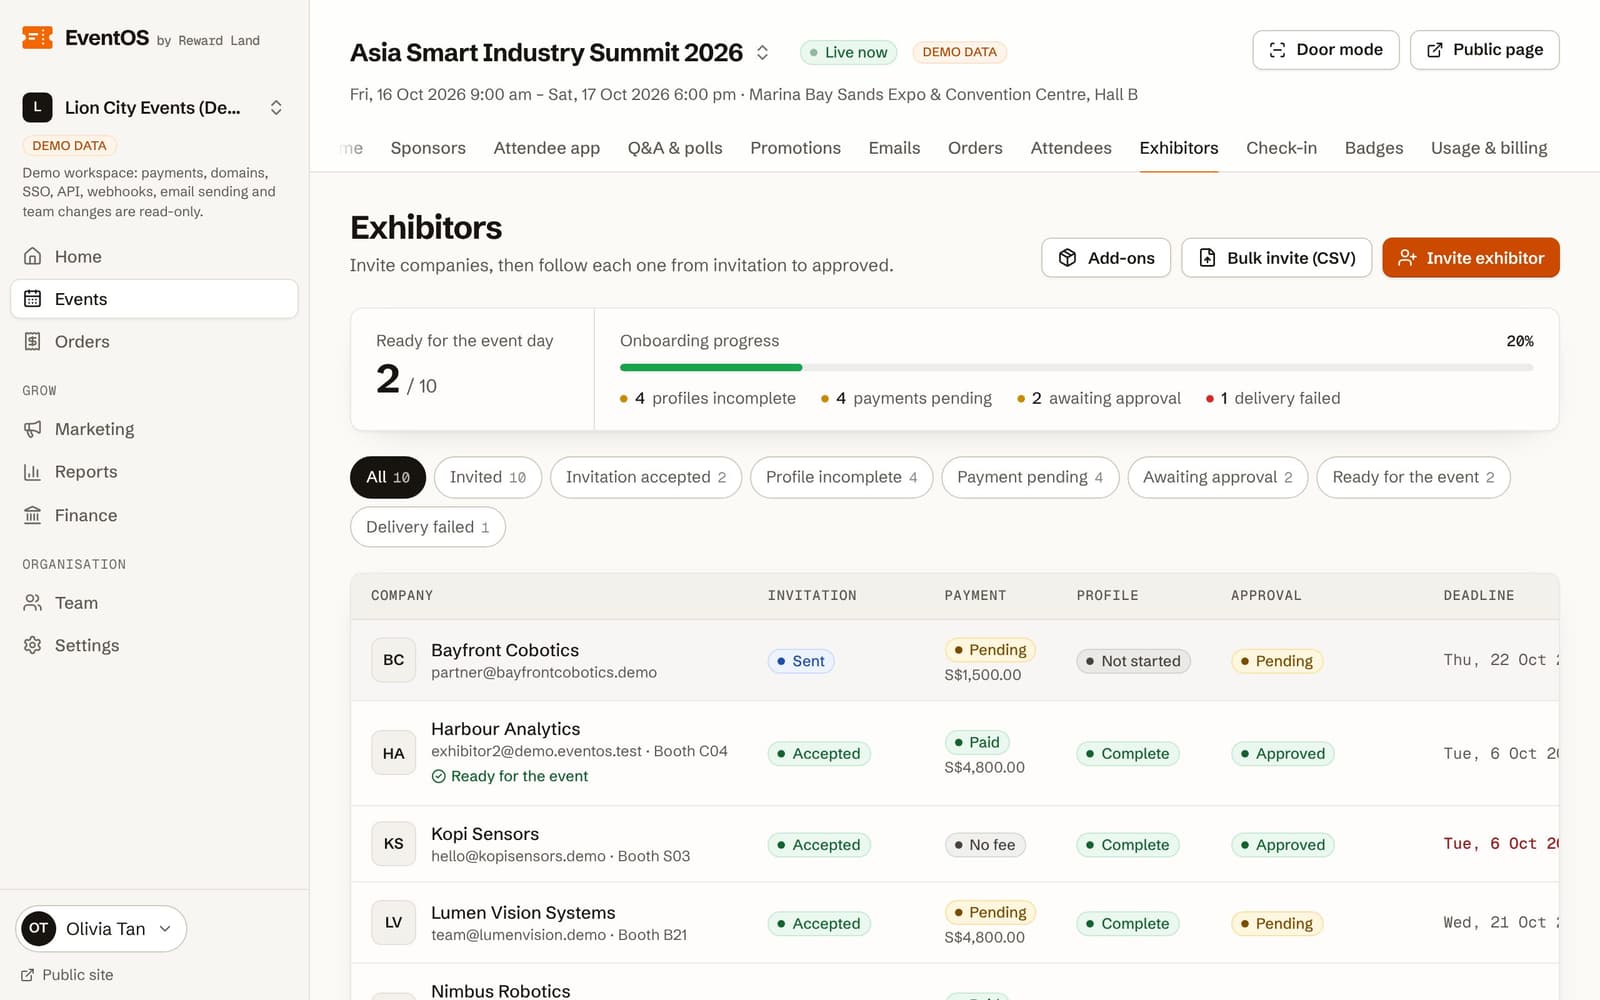Open the Orders receipt icon in sidebar
This screenshot has height=1000, width=1600.
point(33,342)
